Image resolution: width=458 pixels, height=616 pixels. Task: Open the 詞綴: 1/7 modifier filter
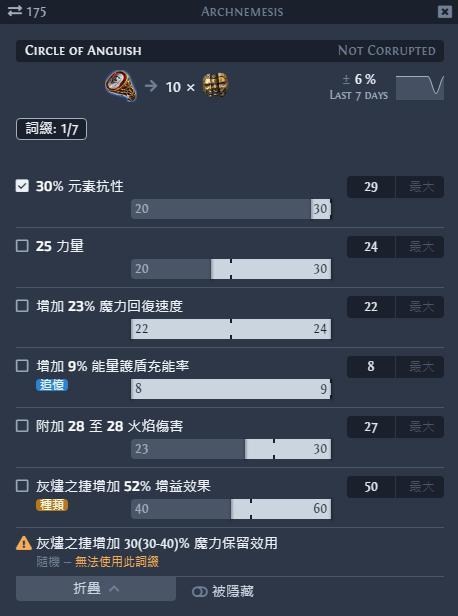[51, 129]
